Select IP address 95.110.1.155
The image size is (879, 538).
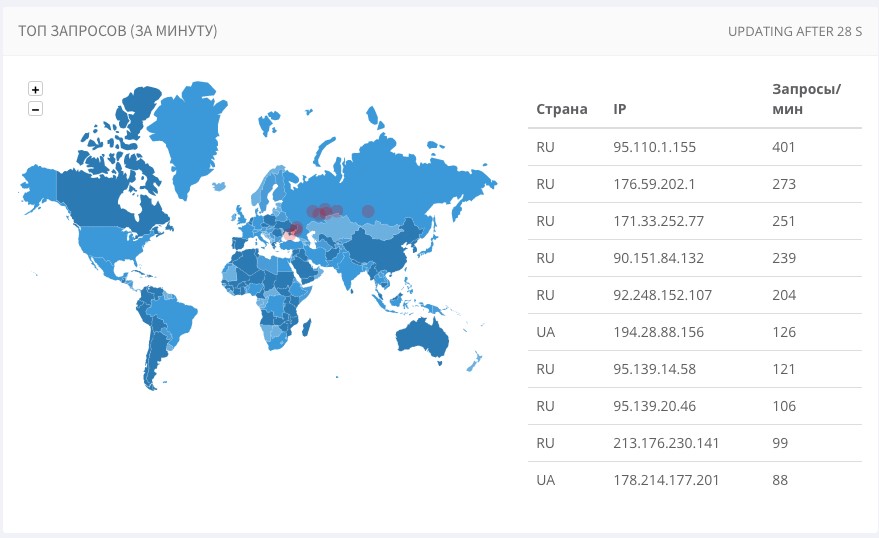(654, 147)
